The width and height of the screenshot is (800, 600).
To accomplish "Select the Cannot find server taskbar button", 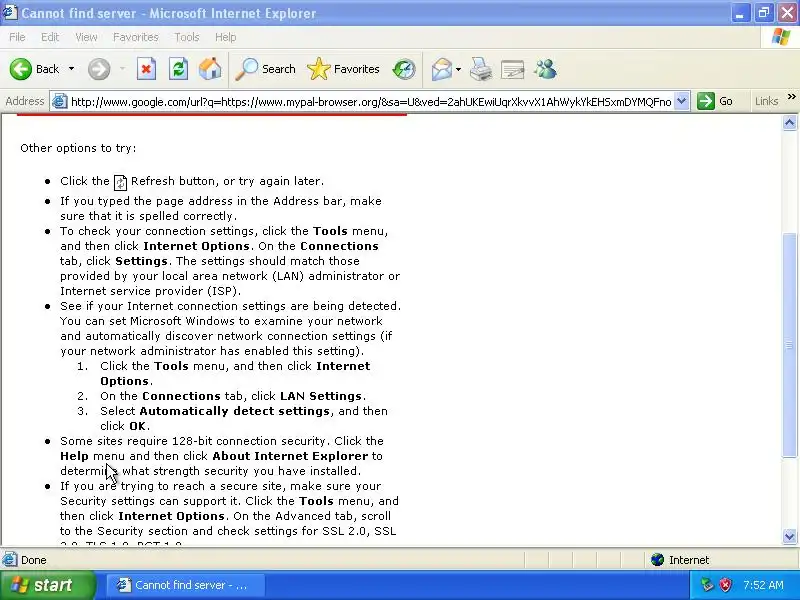I will [x=185, y=585].
